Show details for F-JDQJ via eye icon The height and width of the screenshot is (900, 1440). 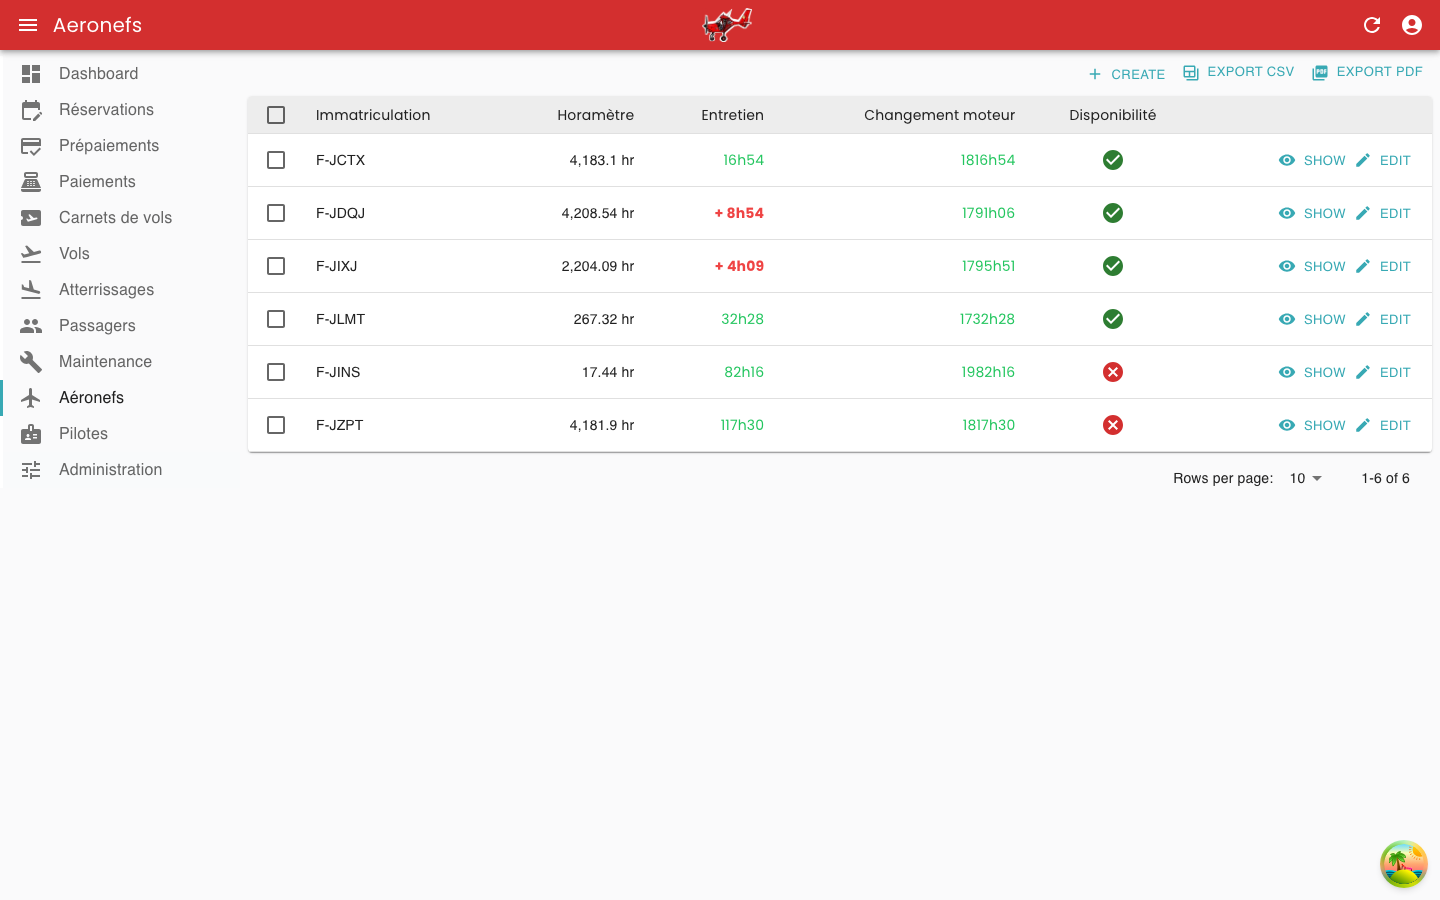tap(1287, 213)
